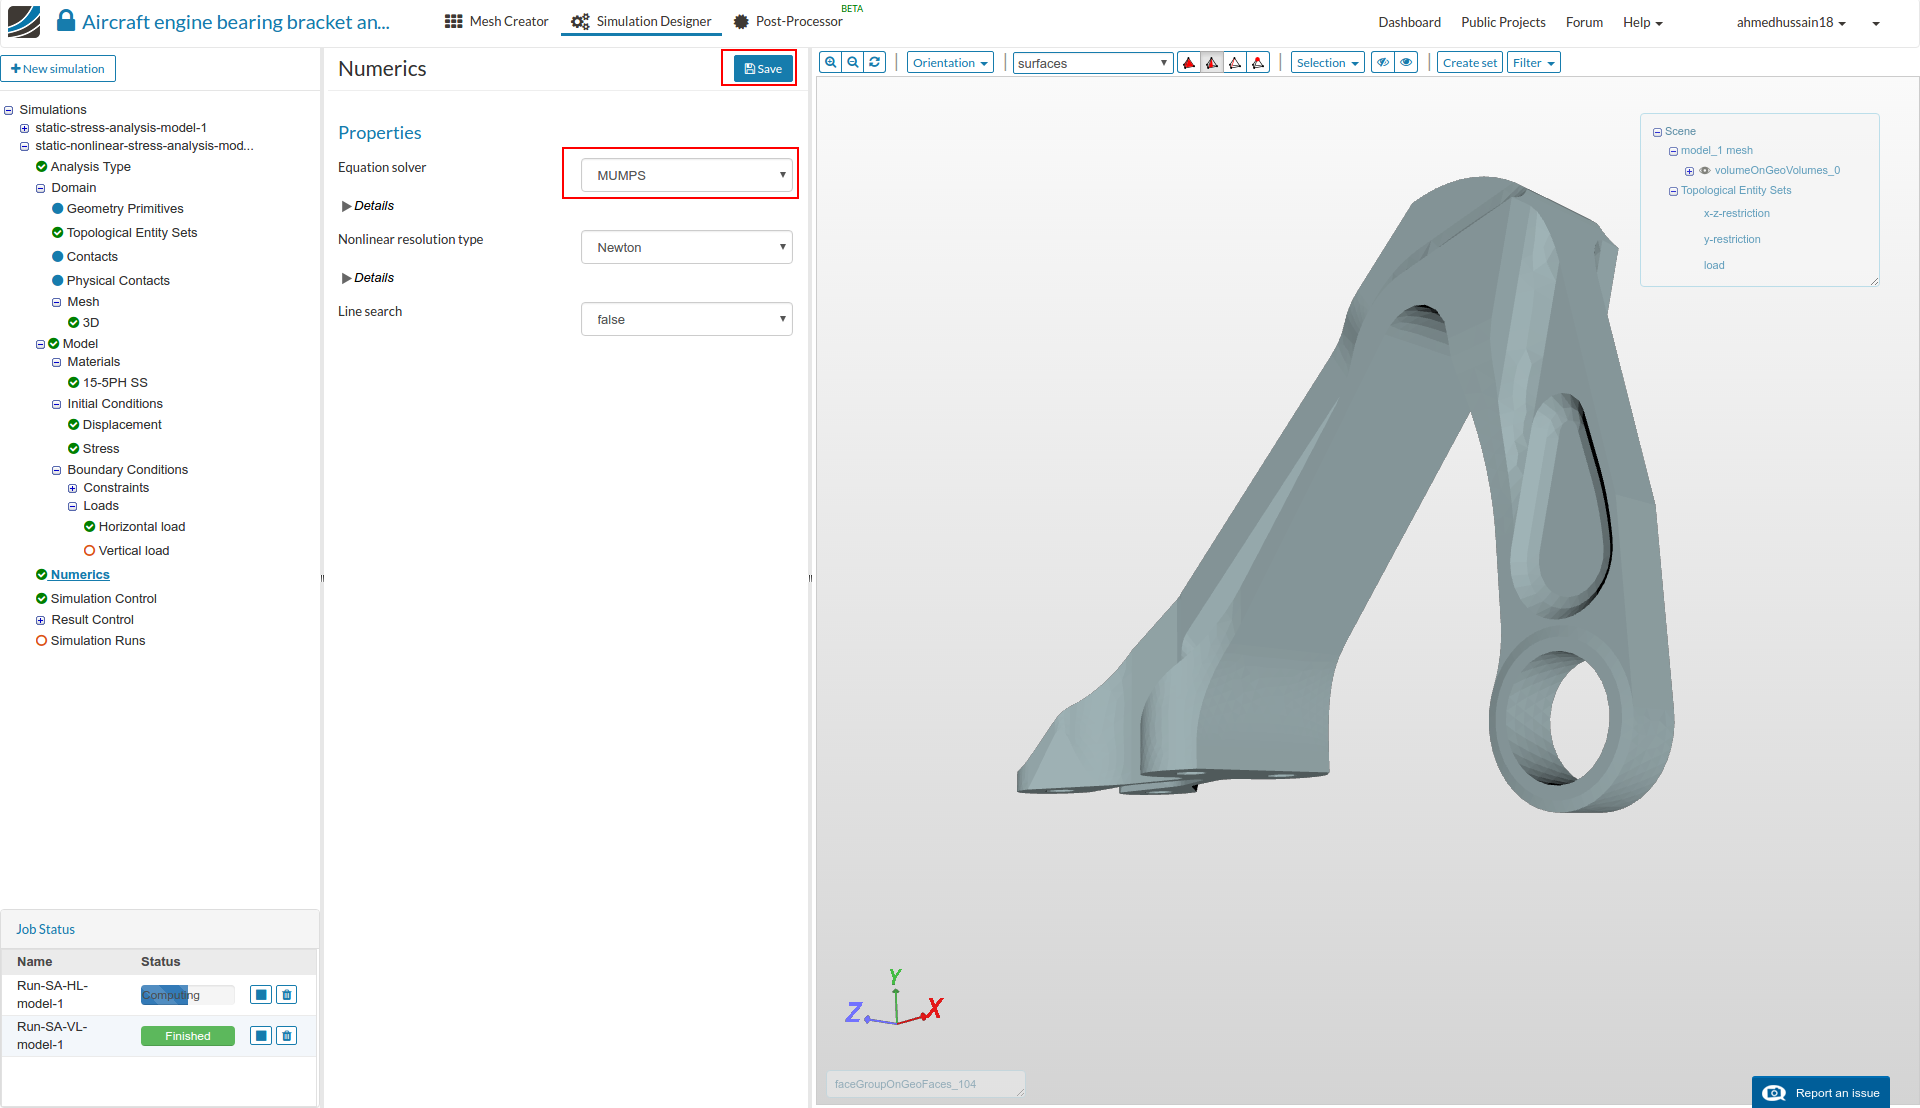Collapse the Topological Entity Sets scene node
This screenshot has width=1920, height=1108.
(x=1673, y=191)
